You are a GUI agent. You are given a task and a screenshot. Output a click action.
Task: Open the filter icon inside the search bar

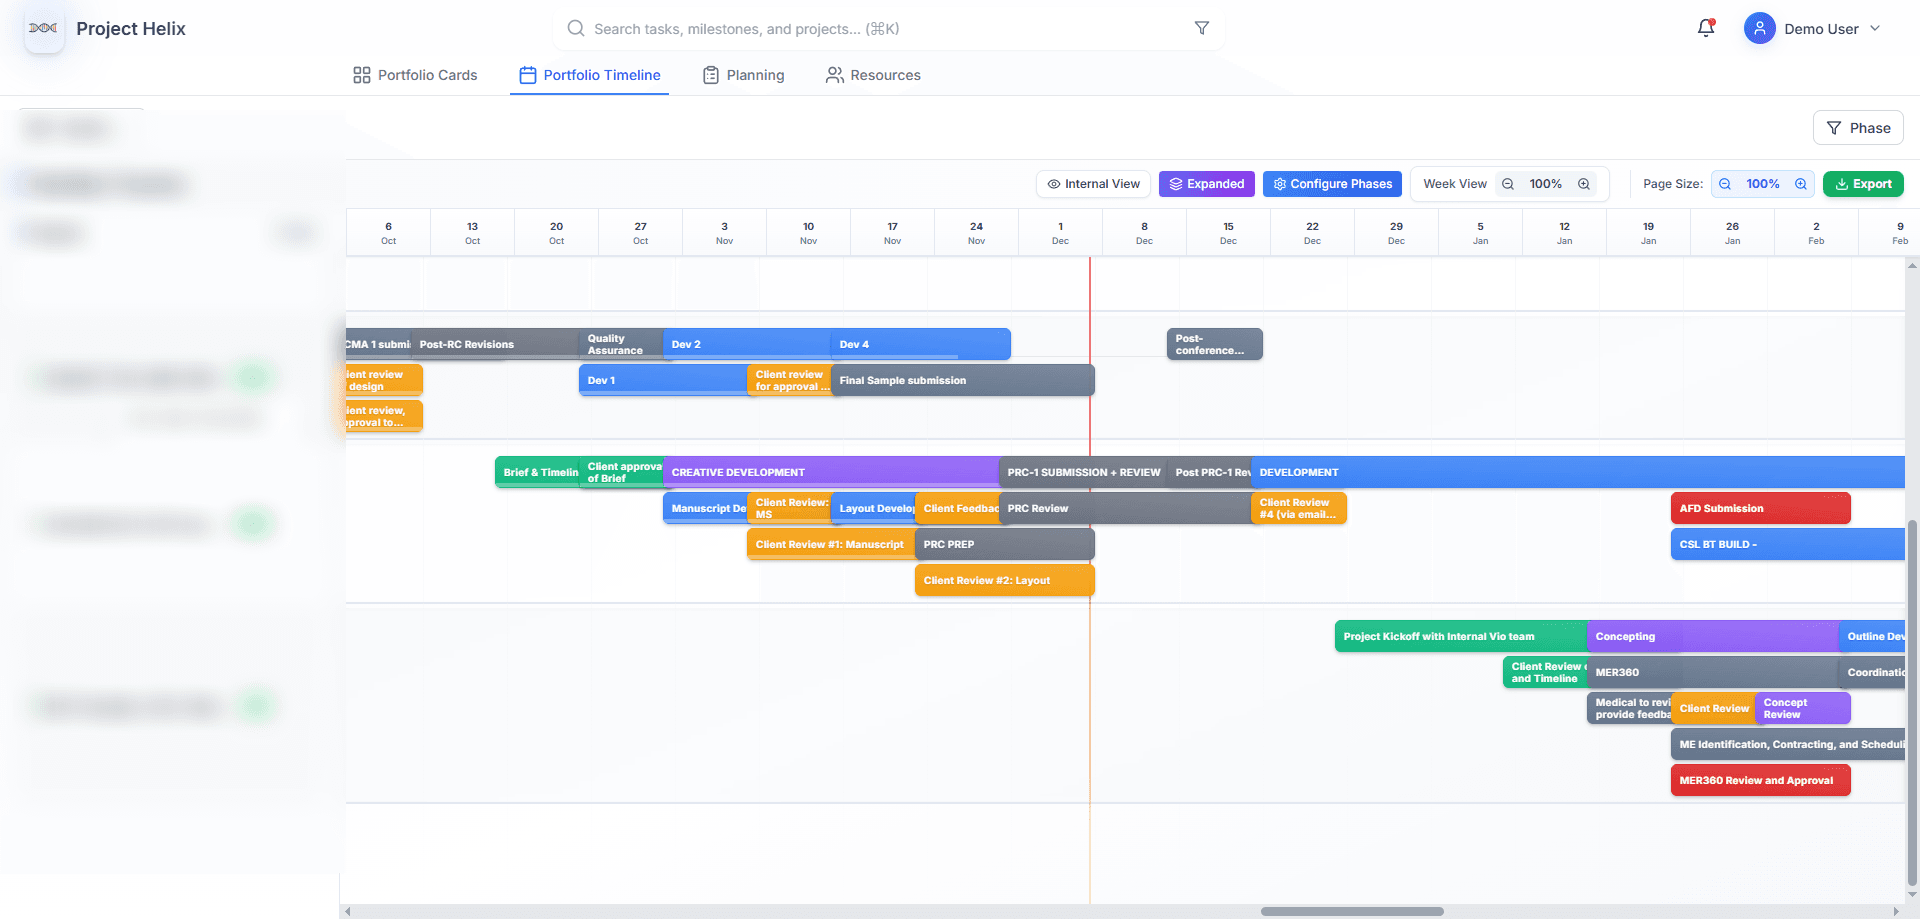[x=1202, y=28]
